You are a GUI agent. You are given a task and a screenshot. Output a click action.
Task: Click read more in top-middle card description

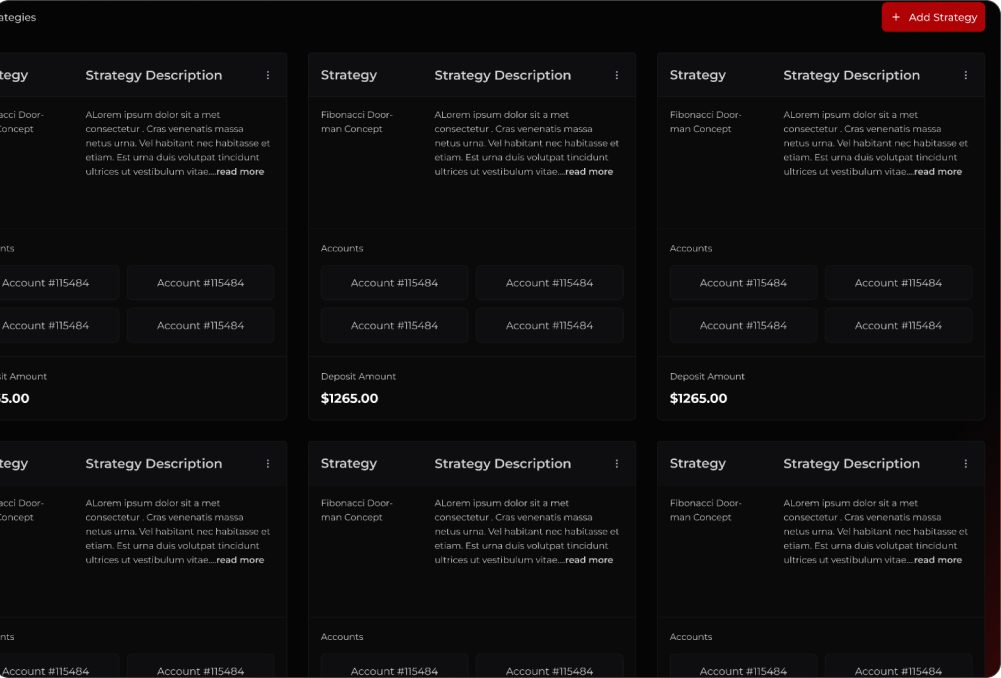point(589,172)
